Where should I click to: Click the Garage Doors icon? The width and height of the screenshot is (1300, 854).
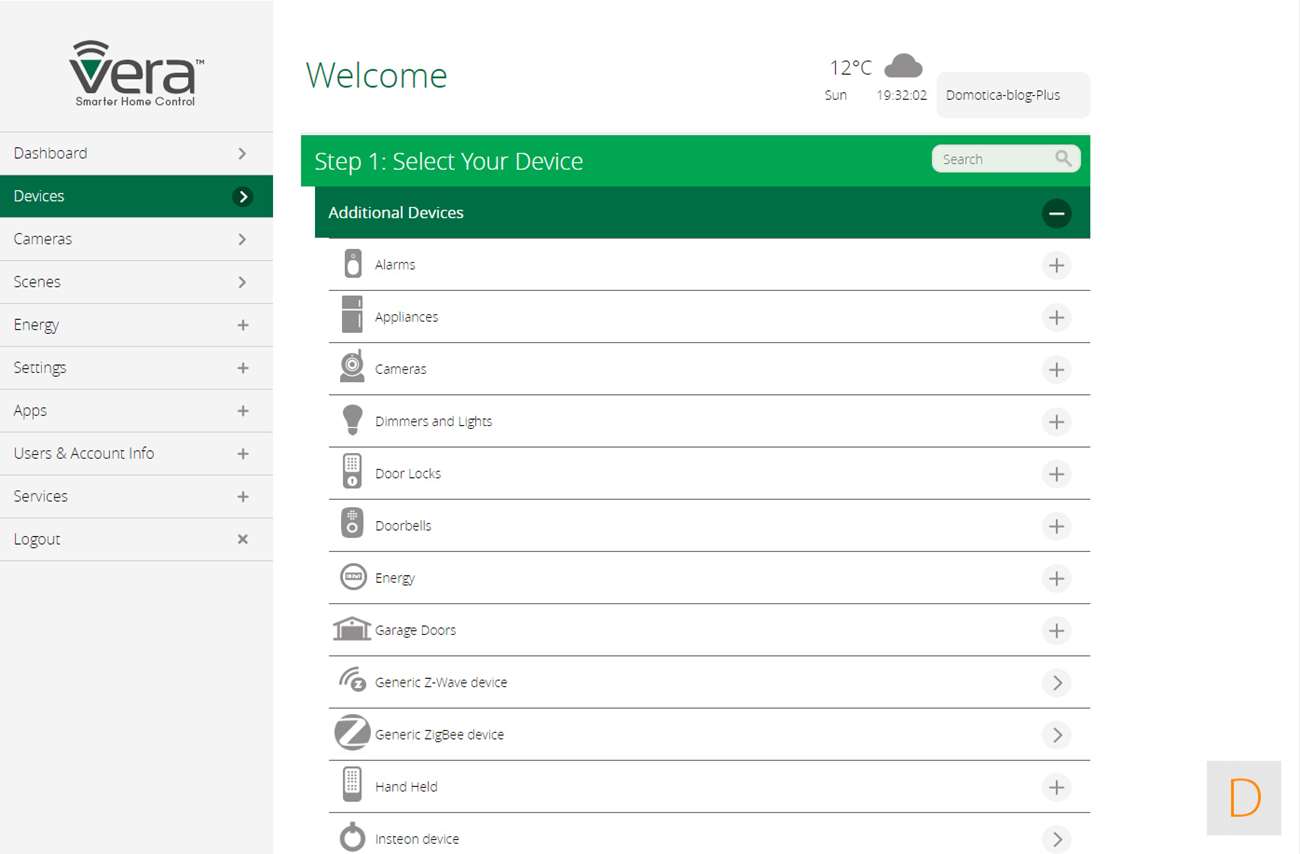point(352,629)
